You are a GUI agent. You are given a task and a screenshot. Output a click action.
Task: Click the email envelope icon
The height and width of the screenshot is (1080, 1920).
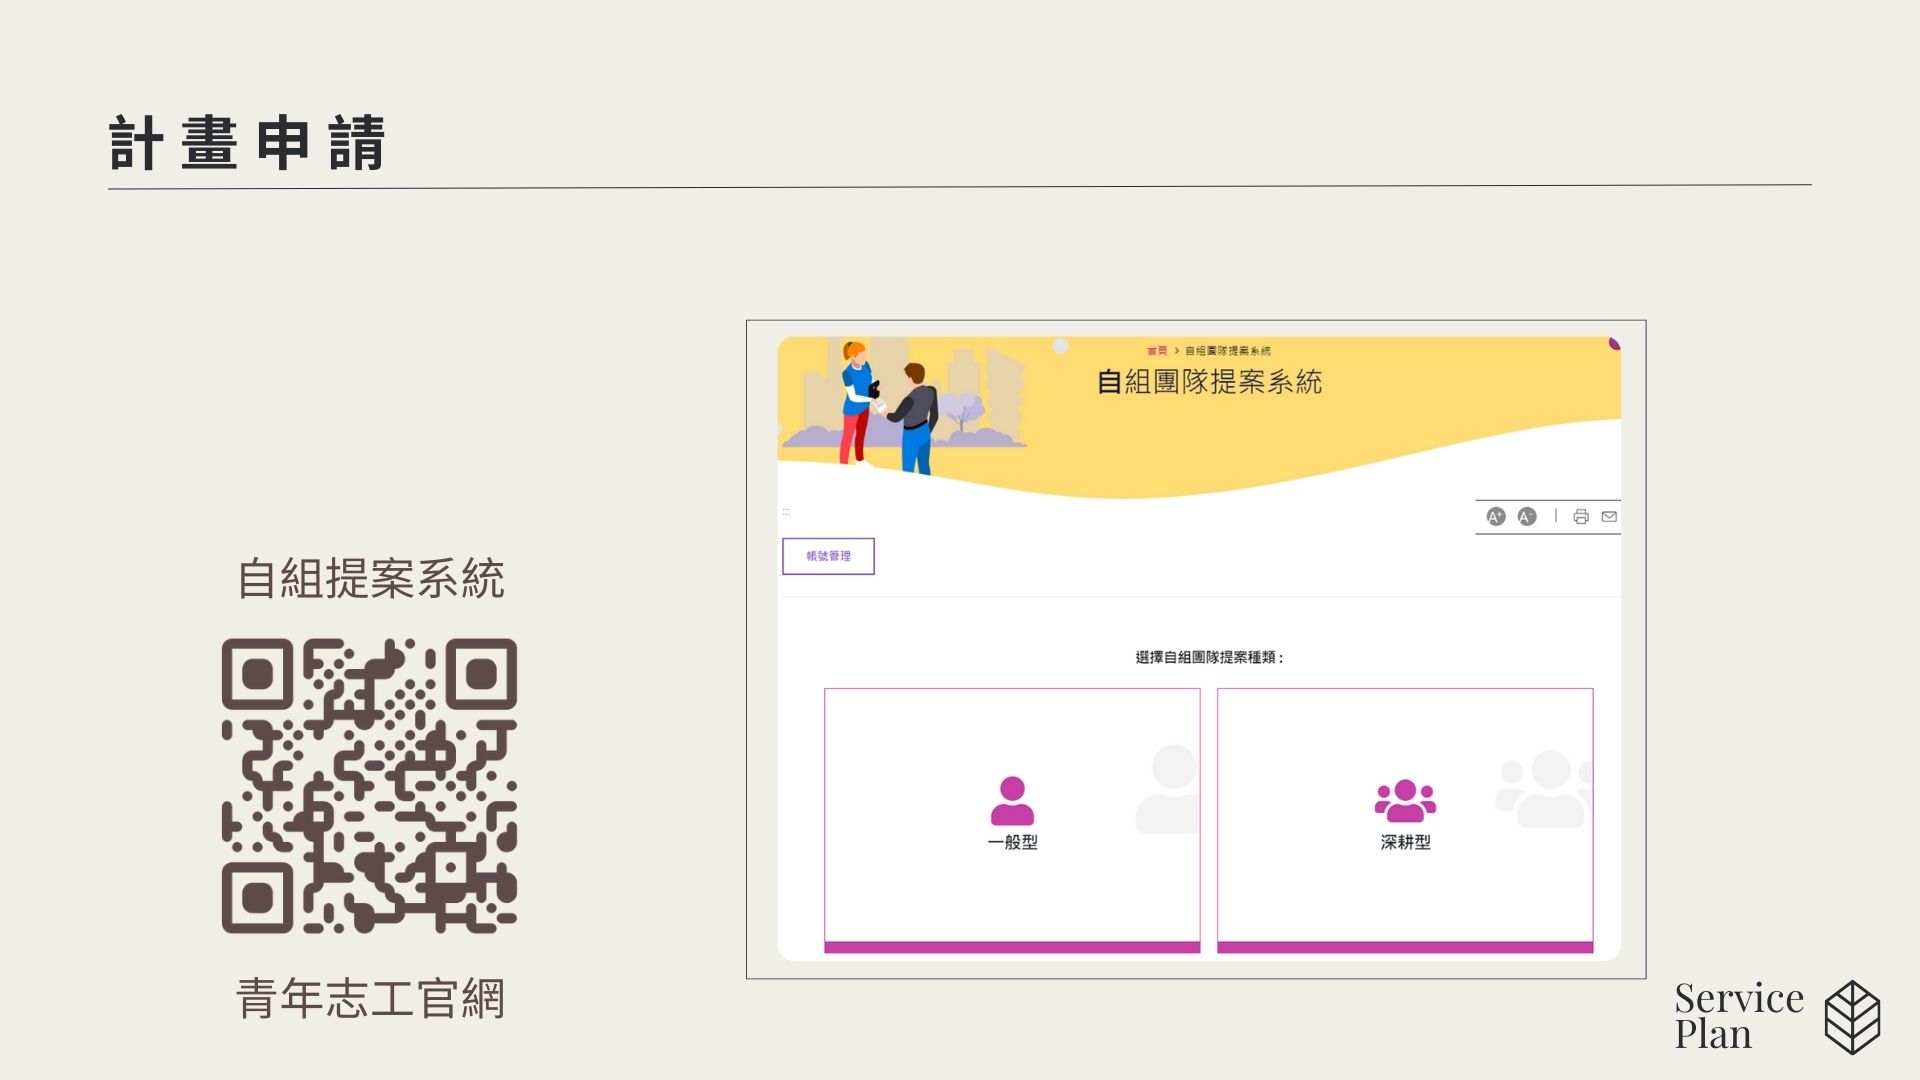(x=1609, y=517)
